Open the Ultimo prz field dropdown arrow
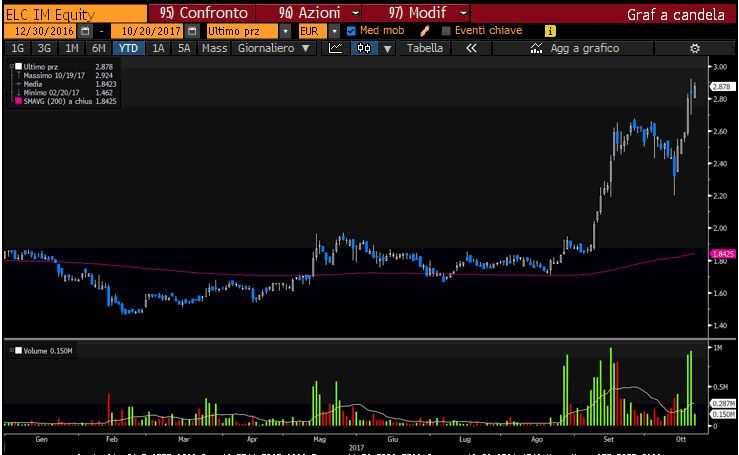The height and width of the screenshot is (455, 739). coord(285,31)
